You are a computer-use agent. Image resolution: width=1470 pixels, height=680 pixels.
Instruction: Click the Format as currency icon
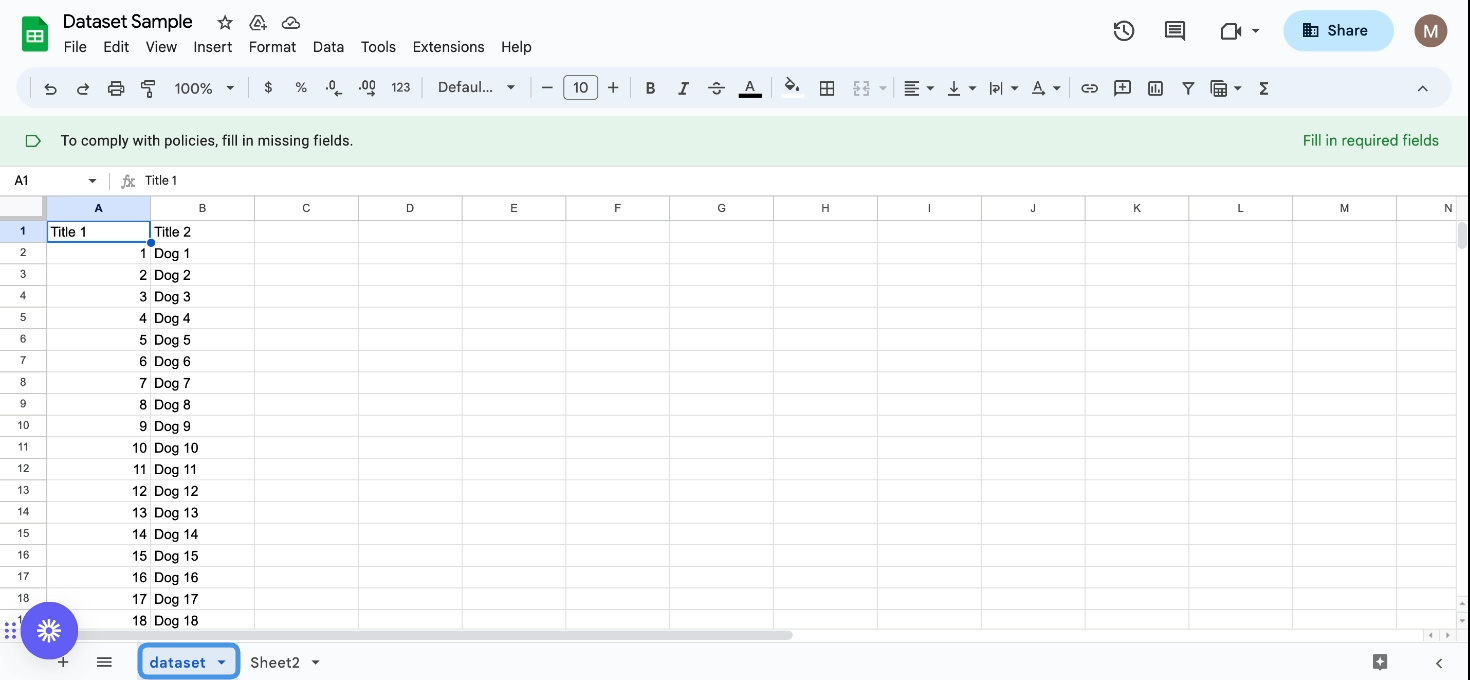click(x=267, y=88)
